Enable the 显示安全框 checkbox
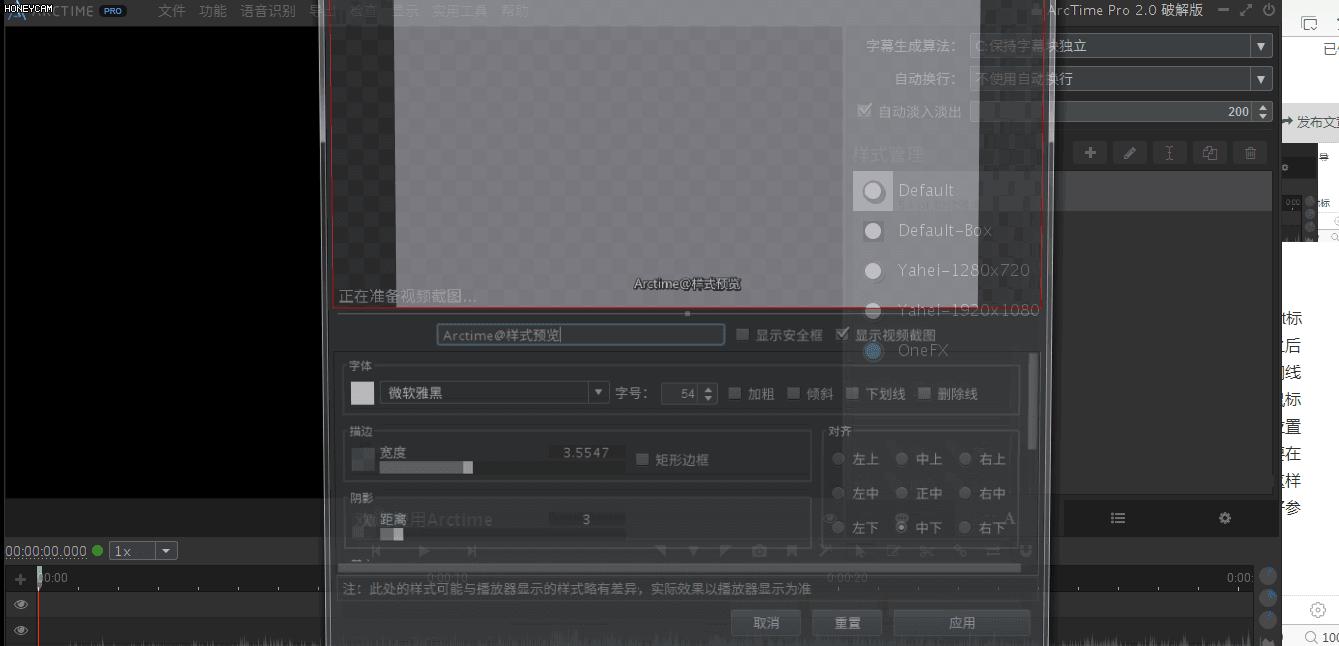 [741, 334]
